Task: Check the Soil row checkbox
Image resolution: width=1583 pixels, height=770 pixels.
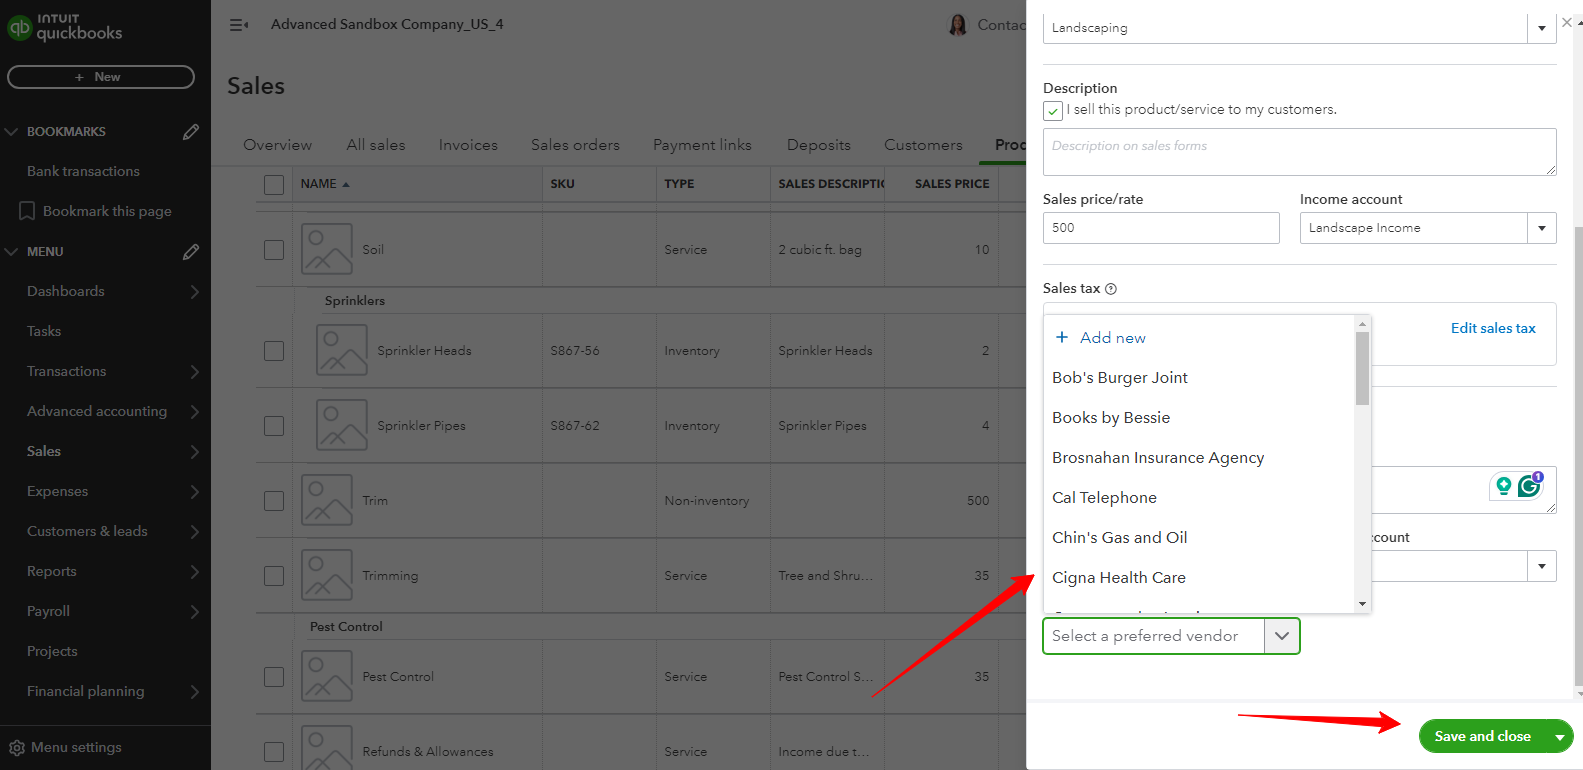Action: [x=274, y=249]
